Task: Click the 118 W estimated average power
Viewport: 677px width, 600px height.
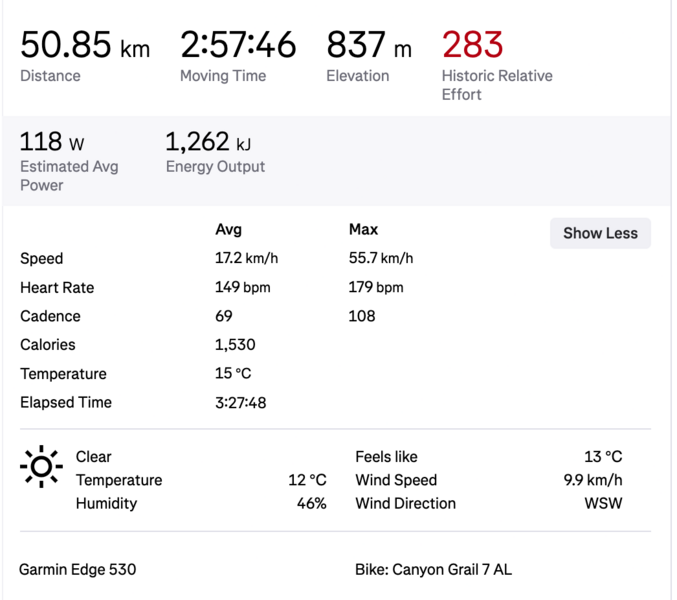Action: tap(52, 142)
